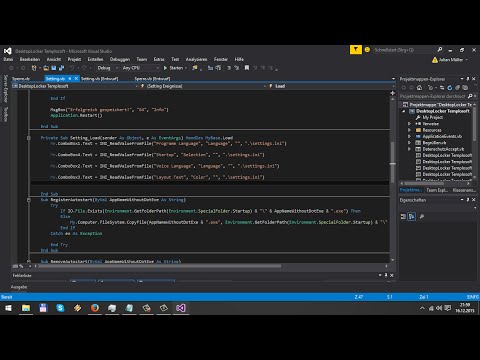Select My Project in the tree
The width and height of the screenshot is (480, 360).
(x=433, y=117)
